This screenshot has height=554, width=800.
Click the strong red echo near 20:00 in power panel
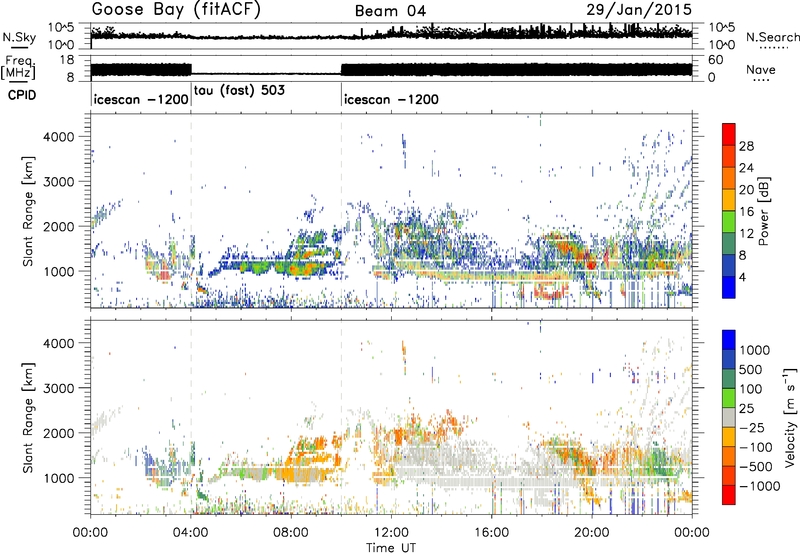click(591, 264)
